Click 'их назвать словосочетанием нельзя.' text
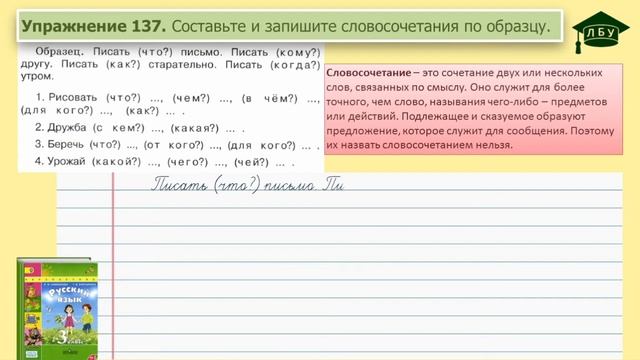This screenshot has height=360, width=640. coord(419,145)
